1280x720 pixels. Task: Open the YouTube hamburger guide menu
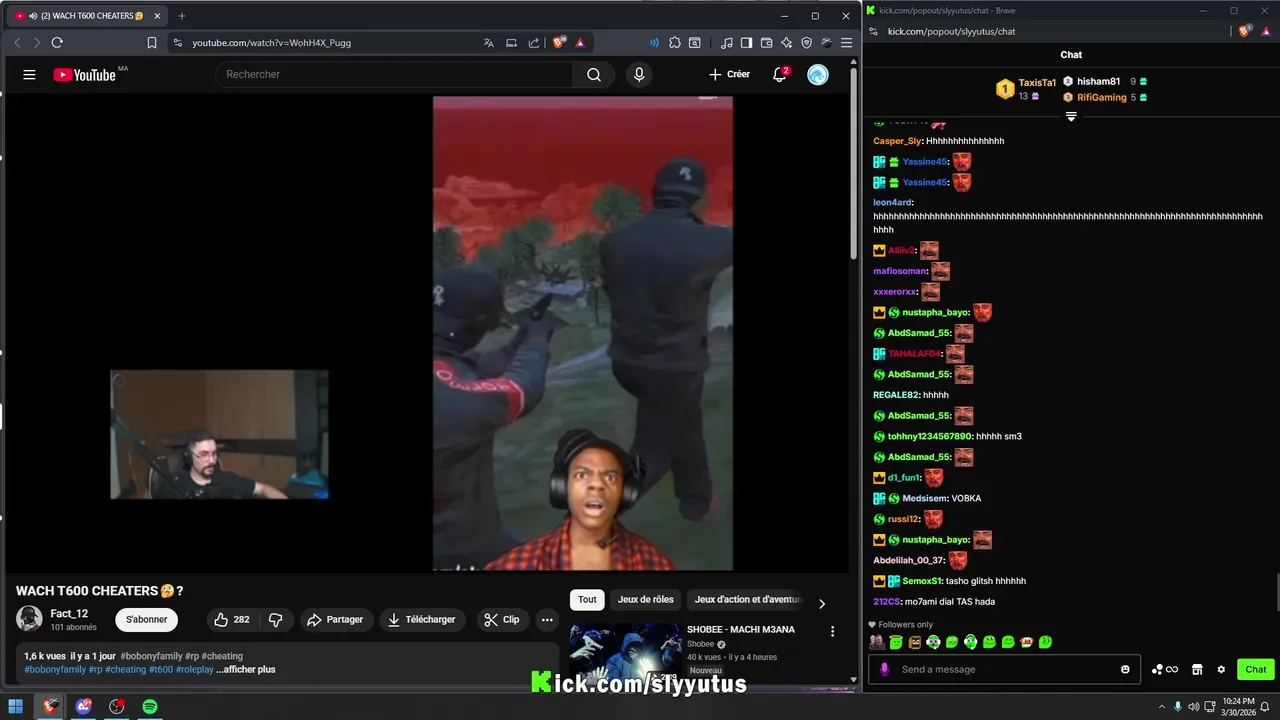[29, 75]
